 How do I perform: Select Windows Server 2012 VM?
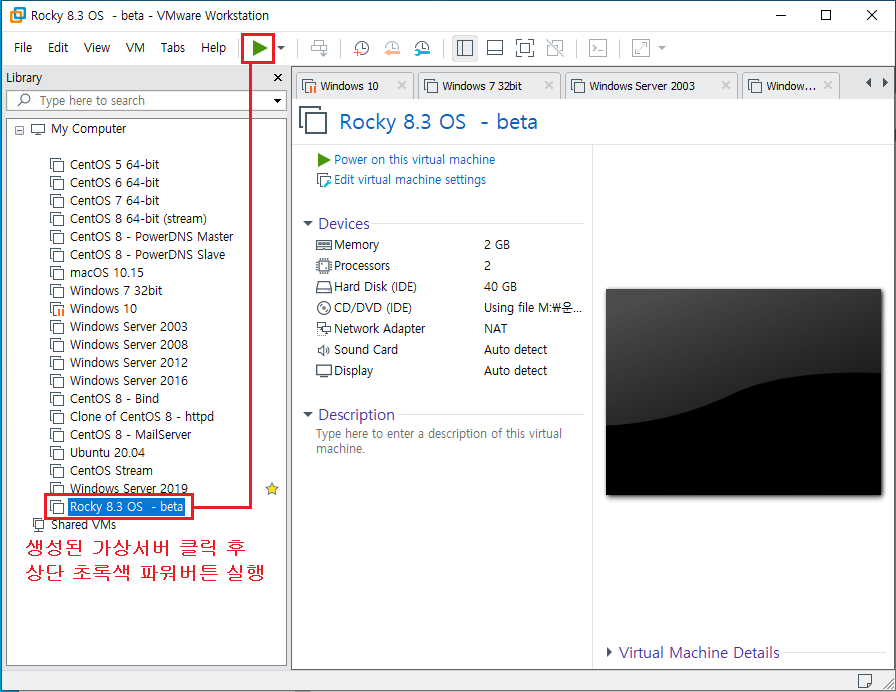(x=129, y=363)
